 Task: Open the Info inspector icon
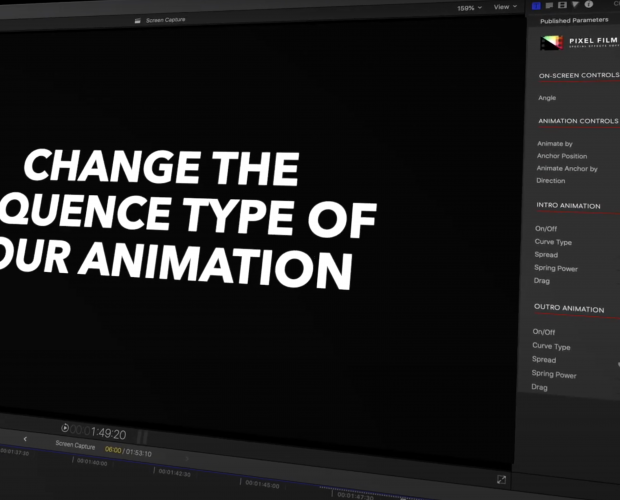point(589,4)
